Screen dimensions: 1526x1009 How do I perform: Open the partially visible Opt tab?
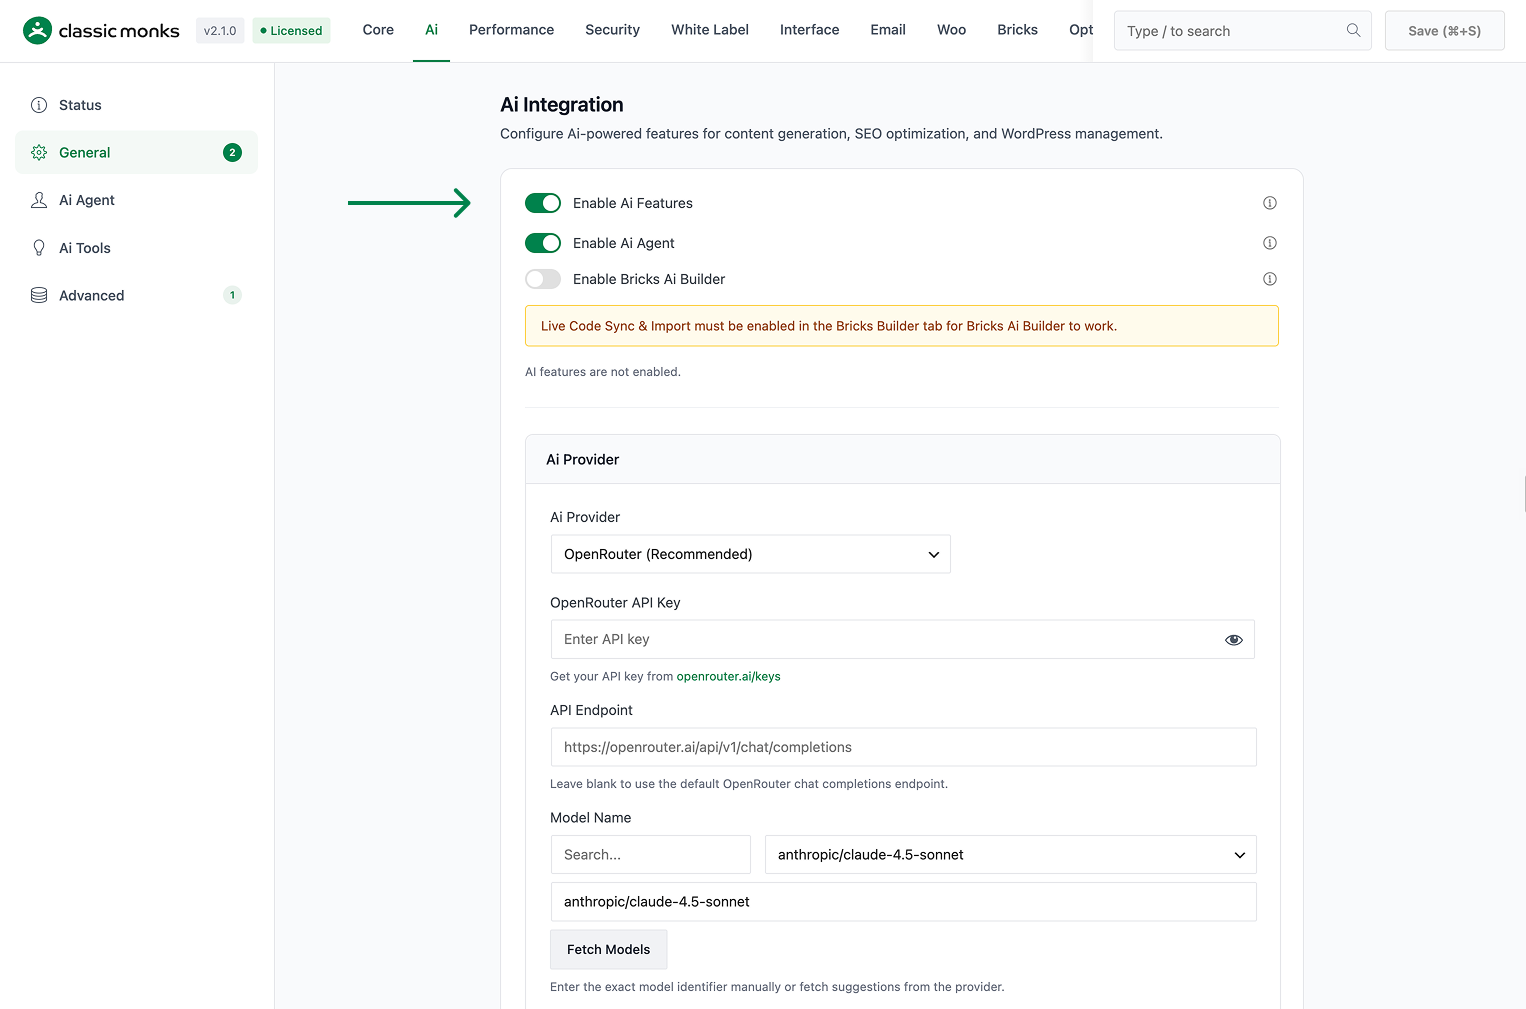(1080, 30)
